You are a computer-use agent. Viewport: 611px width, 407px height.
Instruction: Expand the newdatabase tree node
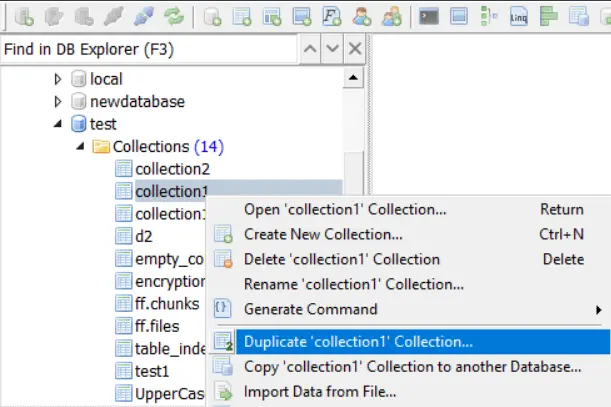click(57, 102)
